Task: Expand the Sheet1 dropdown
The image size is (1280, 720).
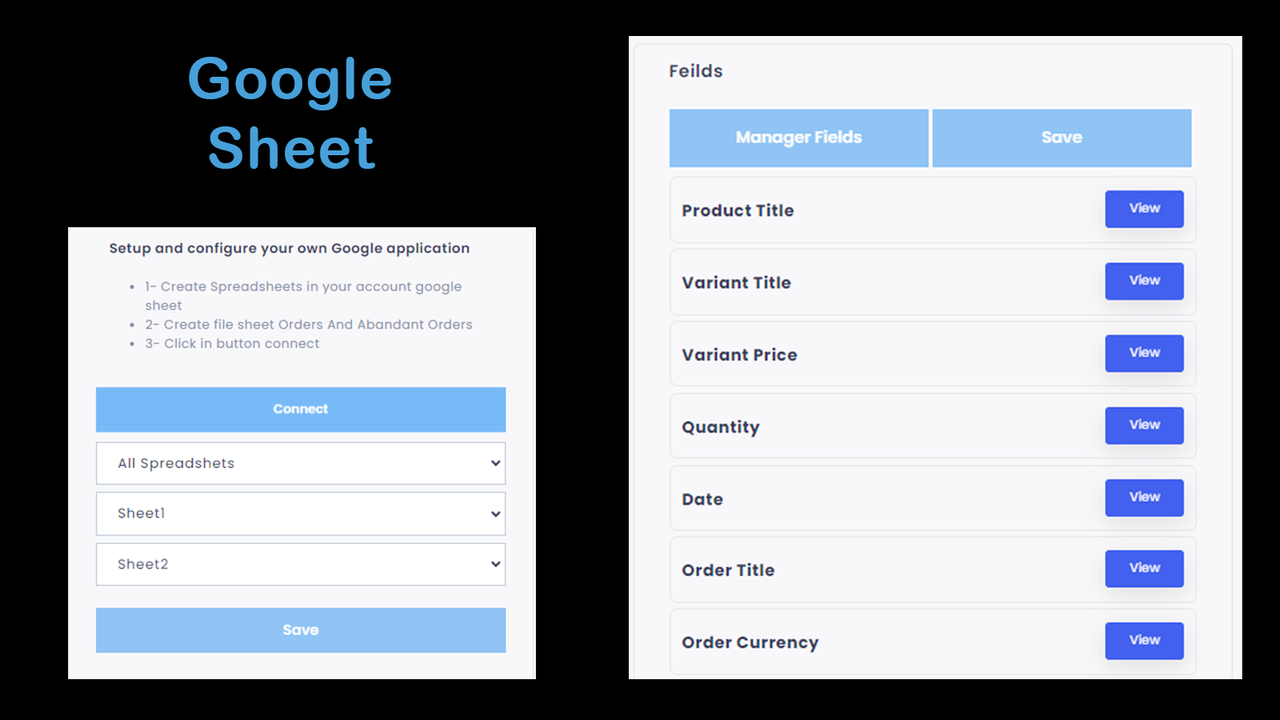Action: [300, 513]
